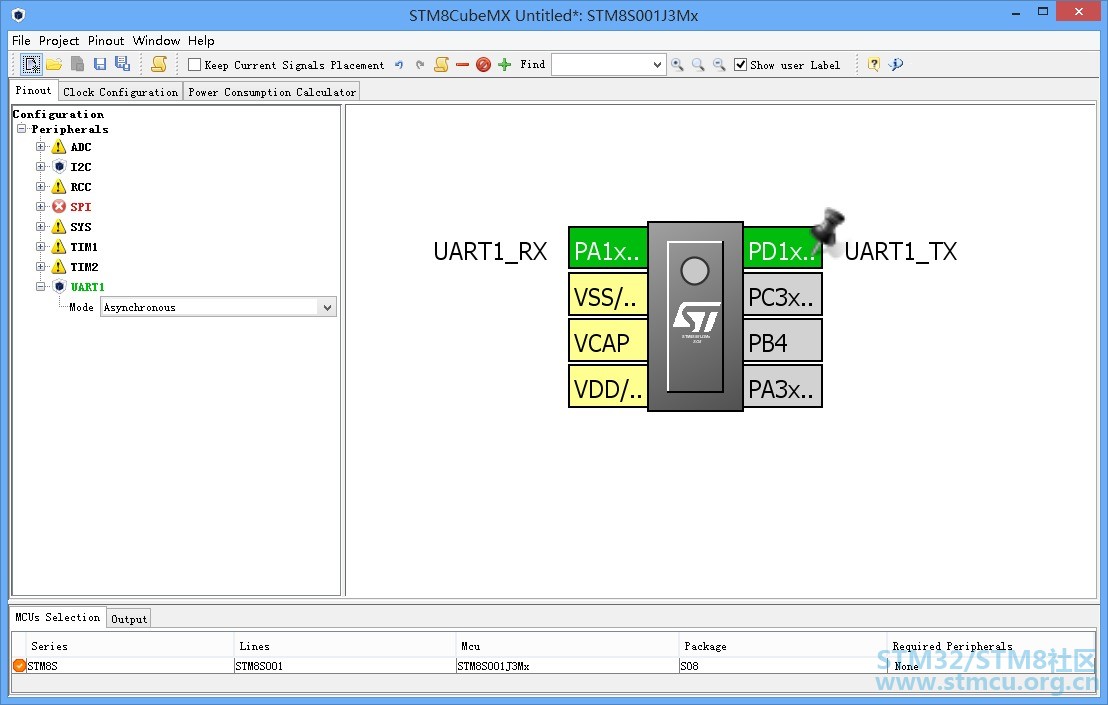Image resolution: width=1108 pixels, height=705 pixels.
Task: Open the Project menu
Action: (x=59, y=40)
